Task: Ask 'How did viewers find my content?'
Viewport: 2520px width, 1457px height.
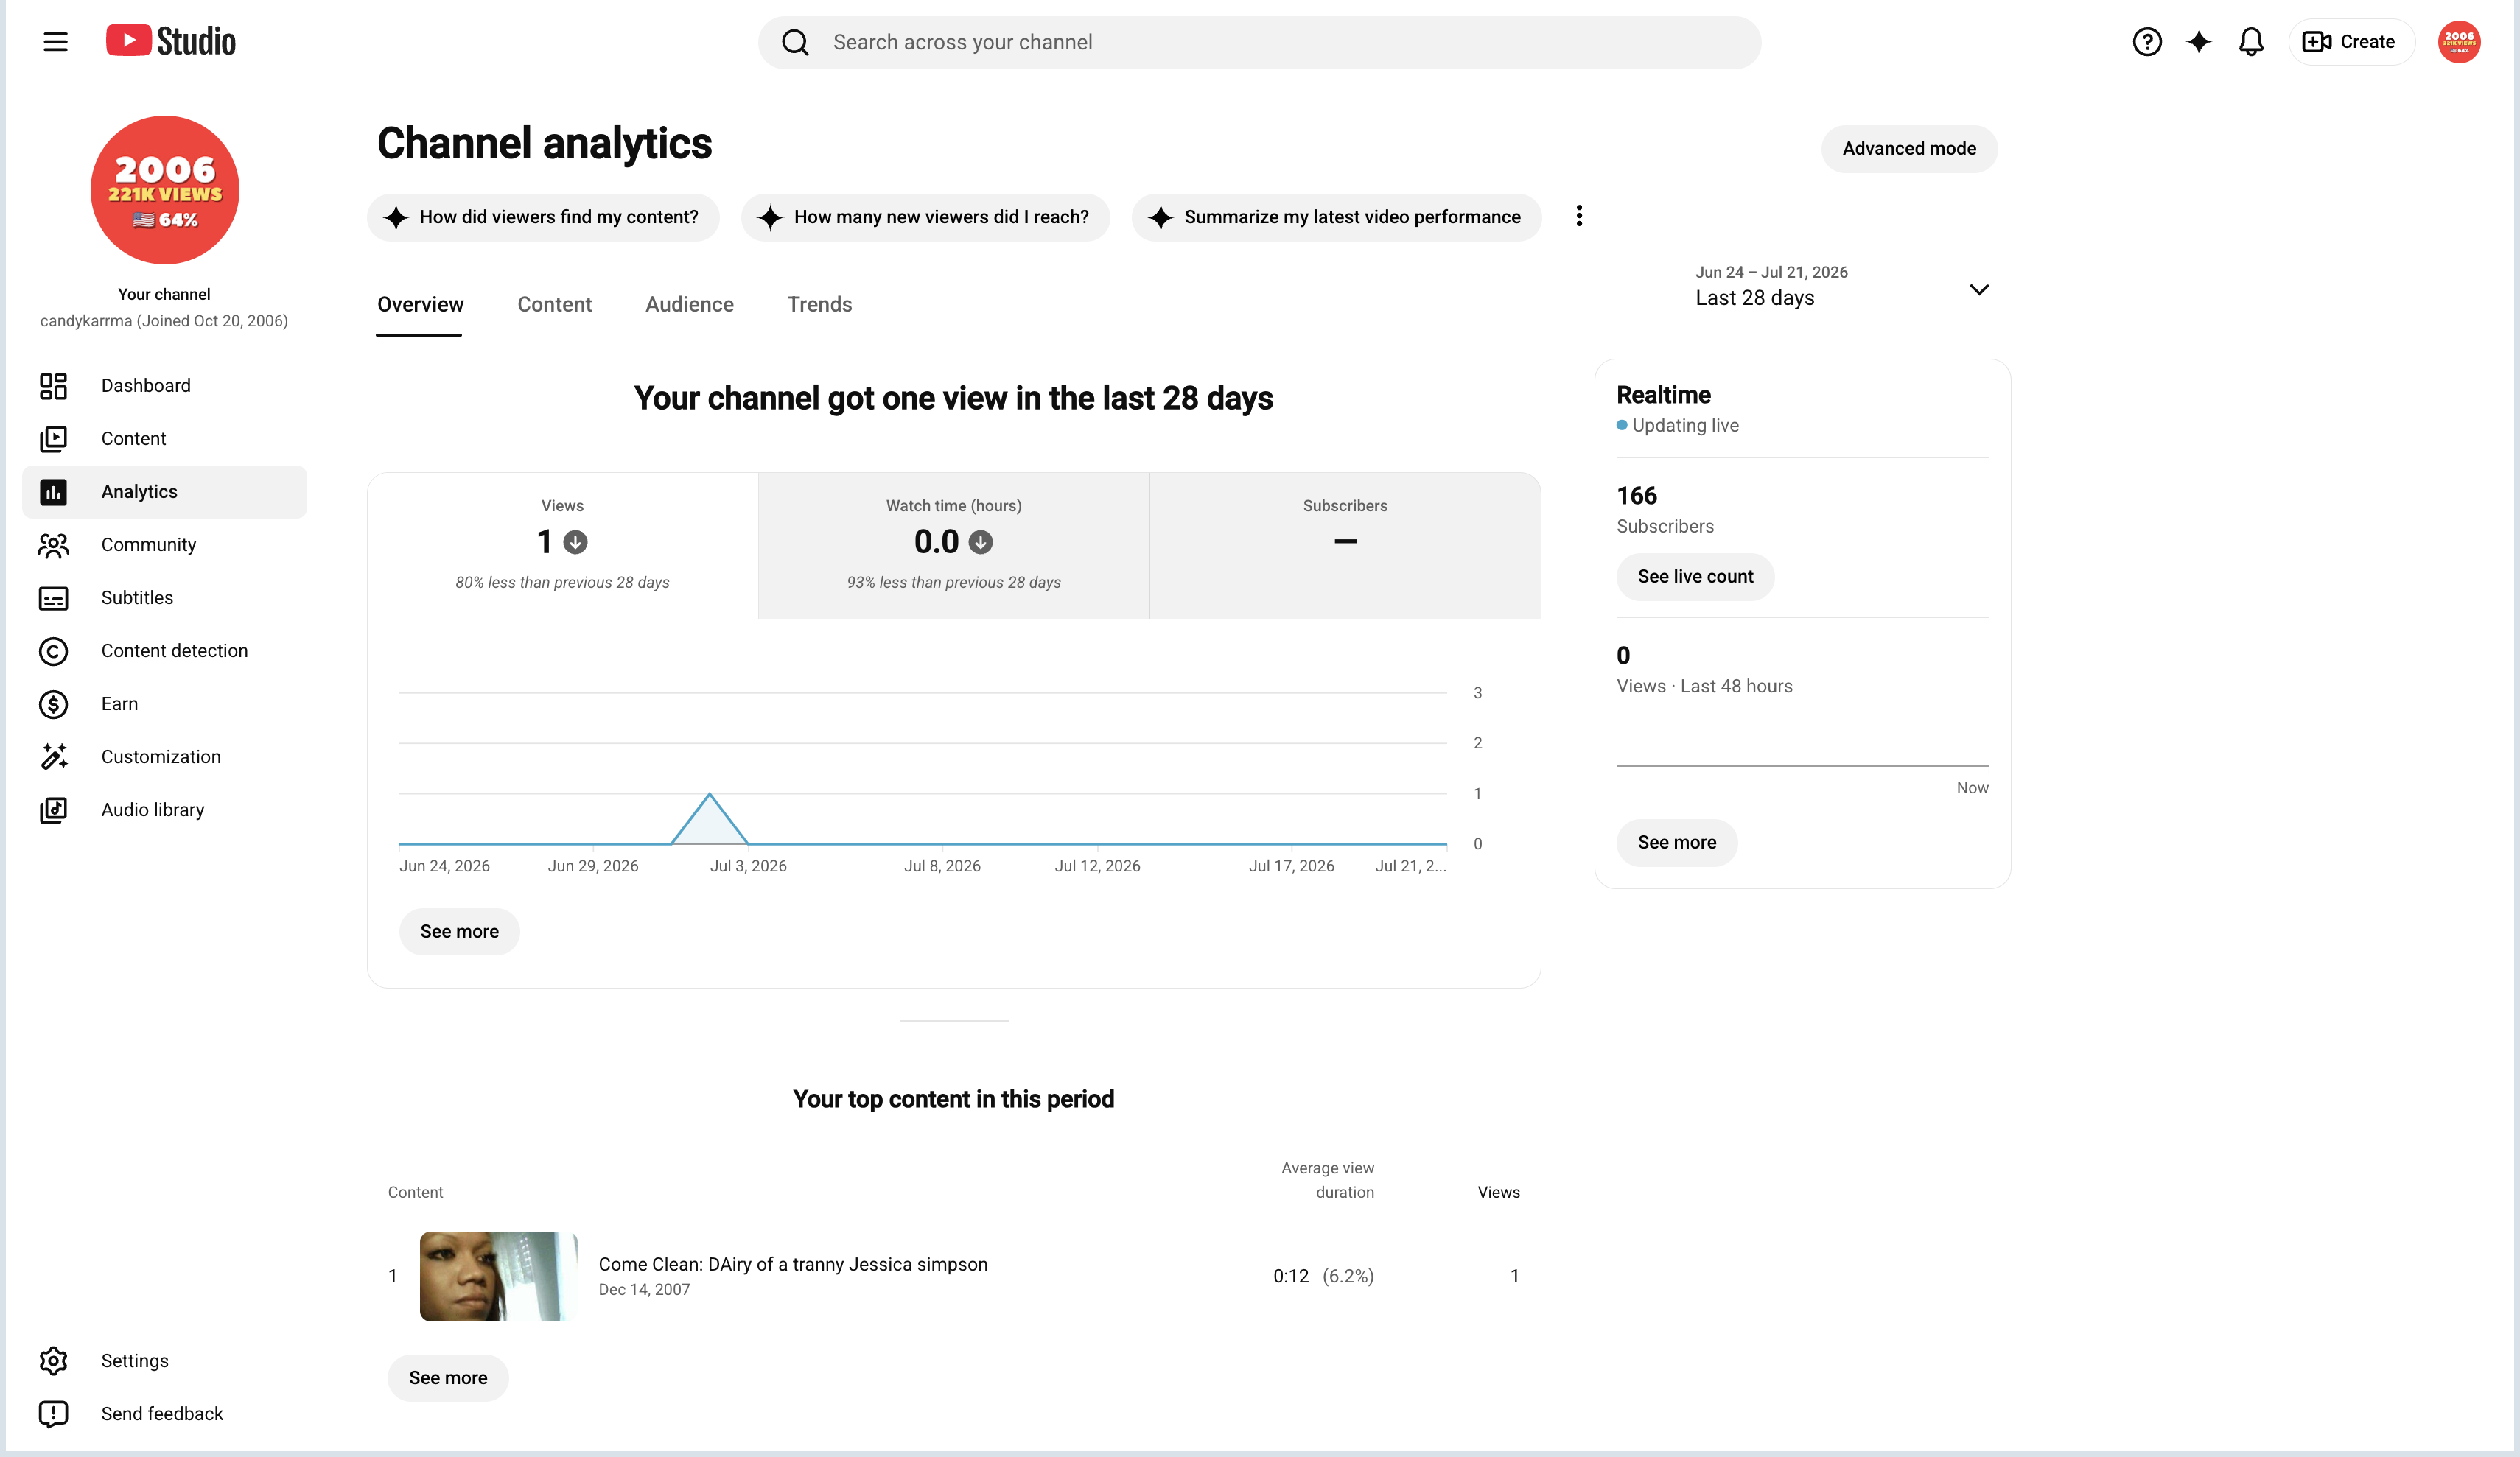Action: [x=543, y=217]
